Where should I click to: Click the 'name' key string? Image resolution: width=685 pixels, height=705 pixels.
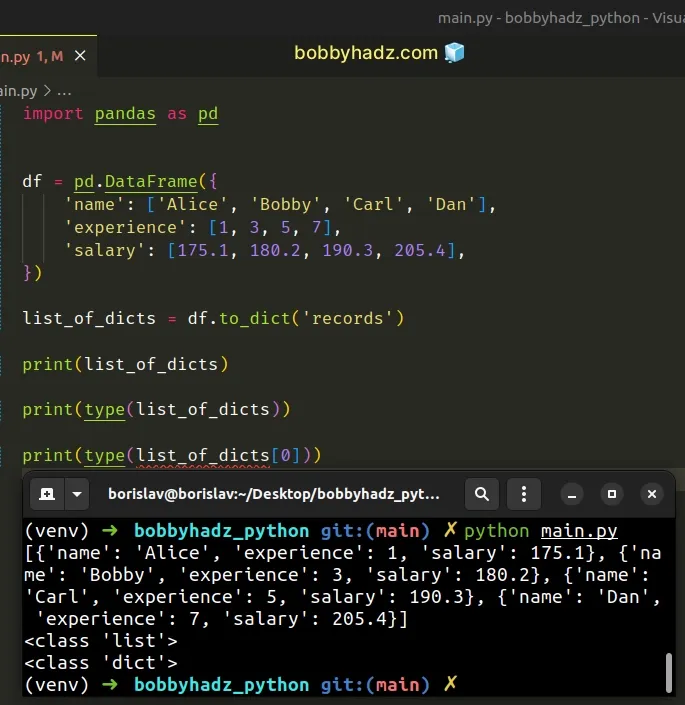coord(94,205)
